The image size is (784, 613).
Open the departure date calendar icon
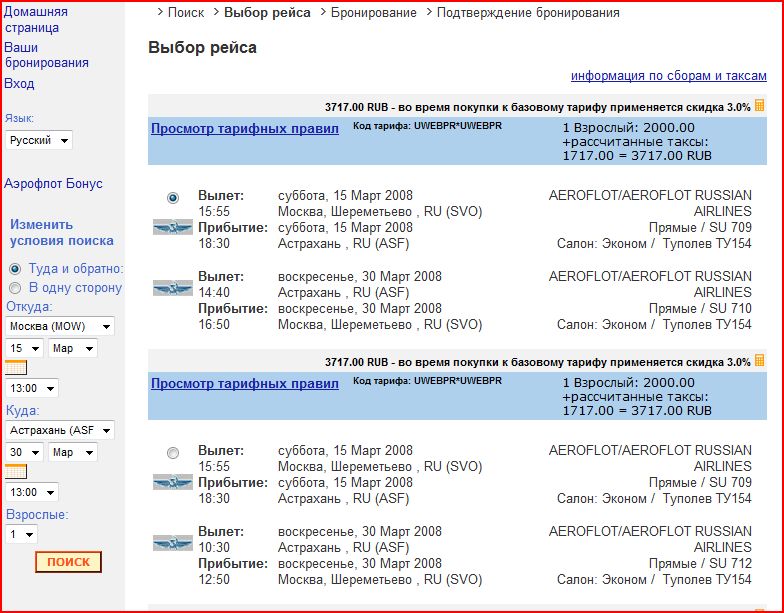click(x=15, y=368)
